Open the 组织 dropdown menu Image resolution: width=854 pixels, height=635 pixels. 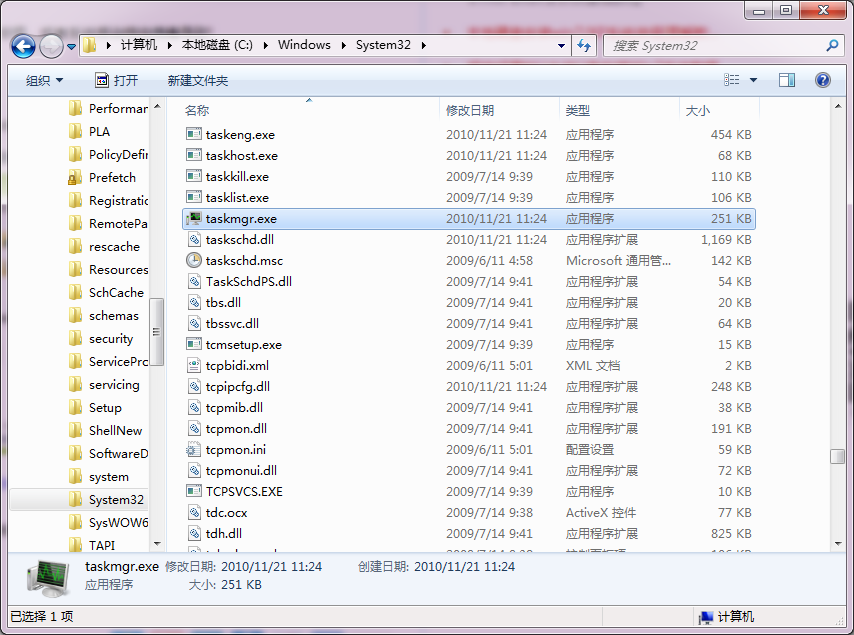click(42, 80)
